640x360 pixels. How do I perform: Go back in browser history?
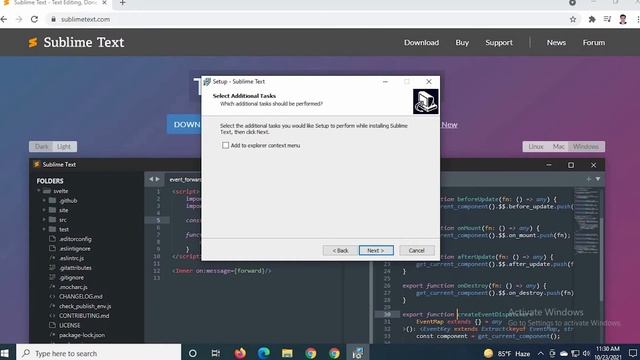pos(4,19)
